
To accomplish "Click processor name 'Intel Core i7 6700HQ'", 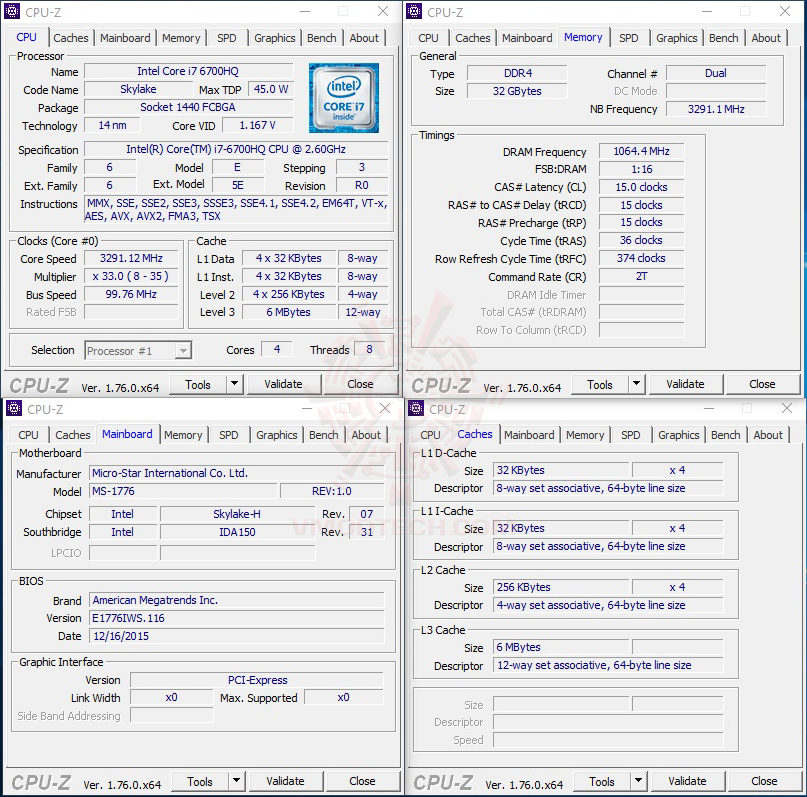I will click(188, 72).
